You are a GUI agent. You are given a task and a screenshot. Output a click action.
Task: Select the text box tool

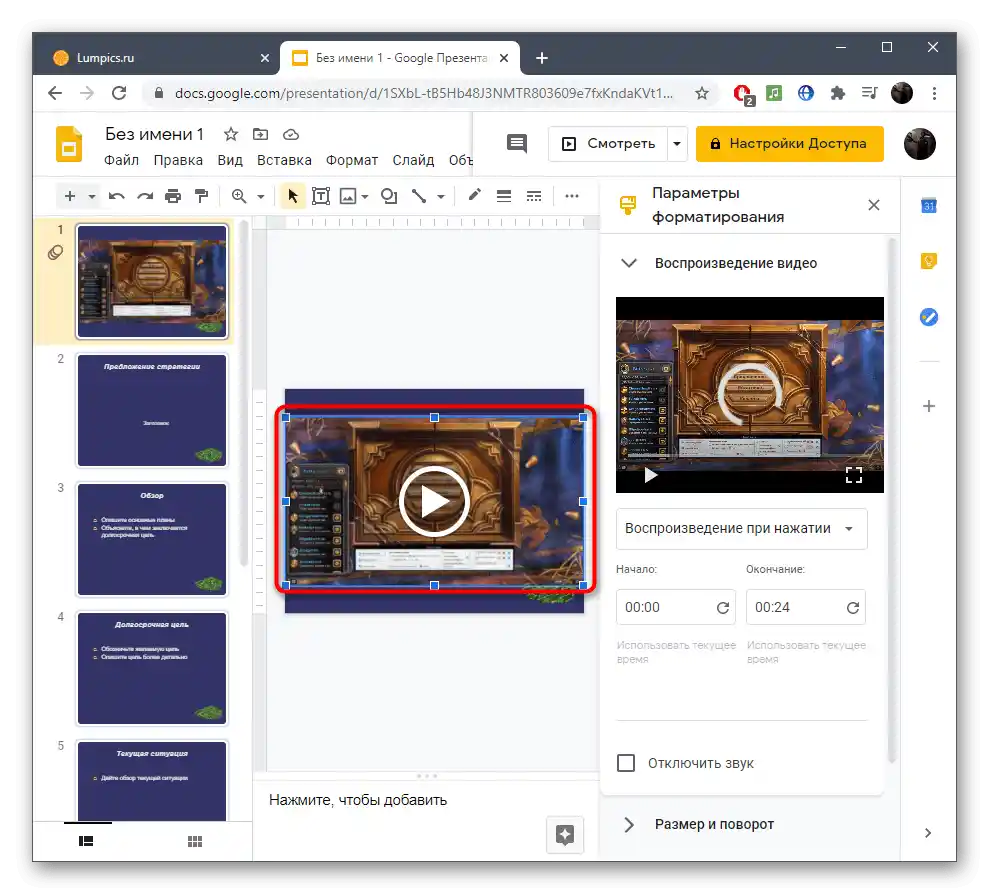point(321,197)
